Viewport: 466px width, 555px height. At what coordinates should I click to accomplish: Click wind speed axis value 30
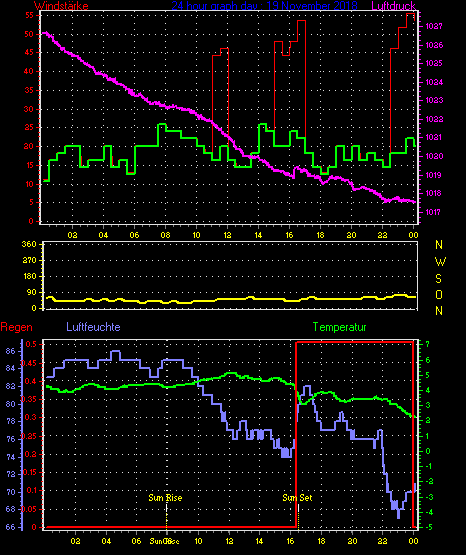pos(29,109)
